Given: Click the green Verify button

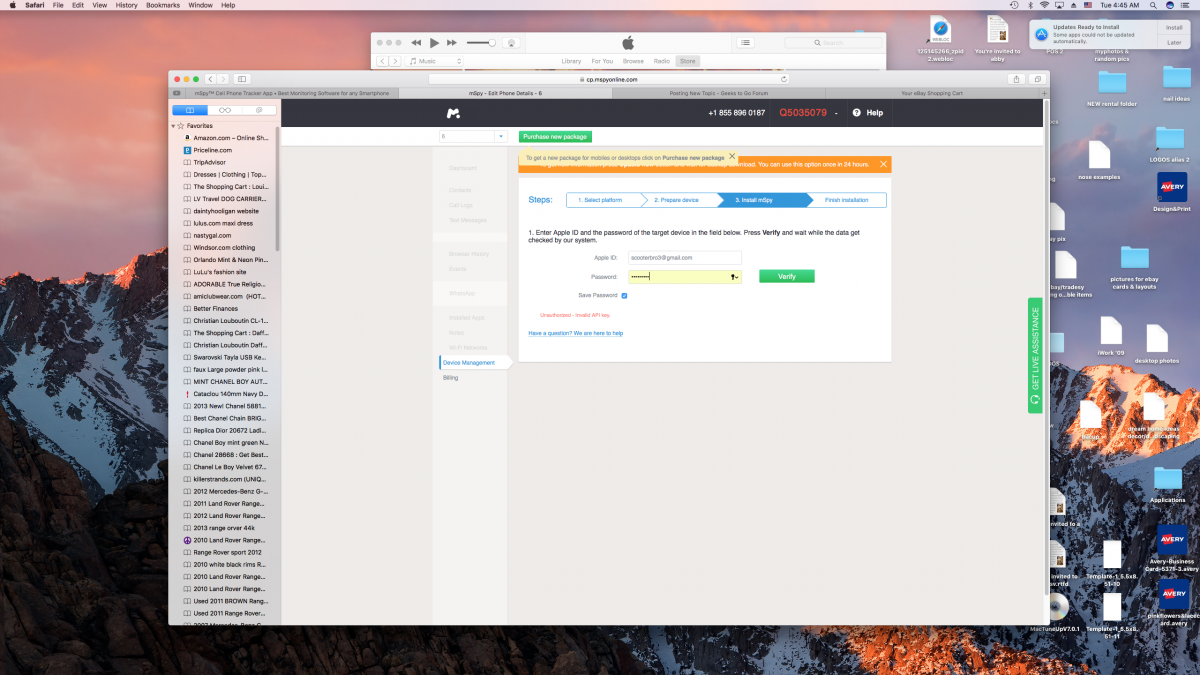Looking at the screenshot, I should pos(787,276).
